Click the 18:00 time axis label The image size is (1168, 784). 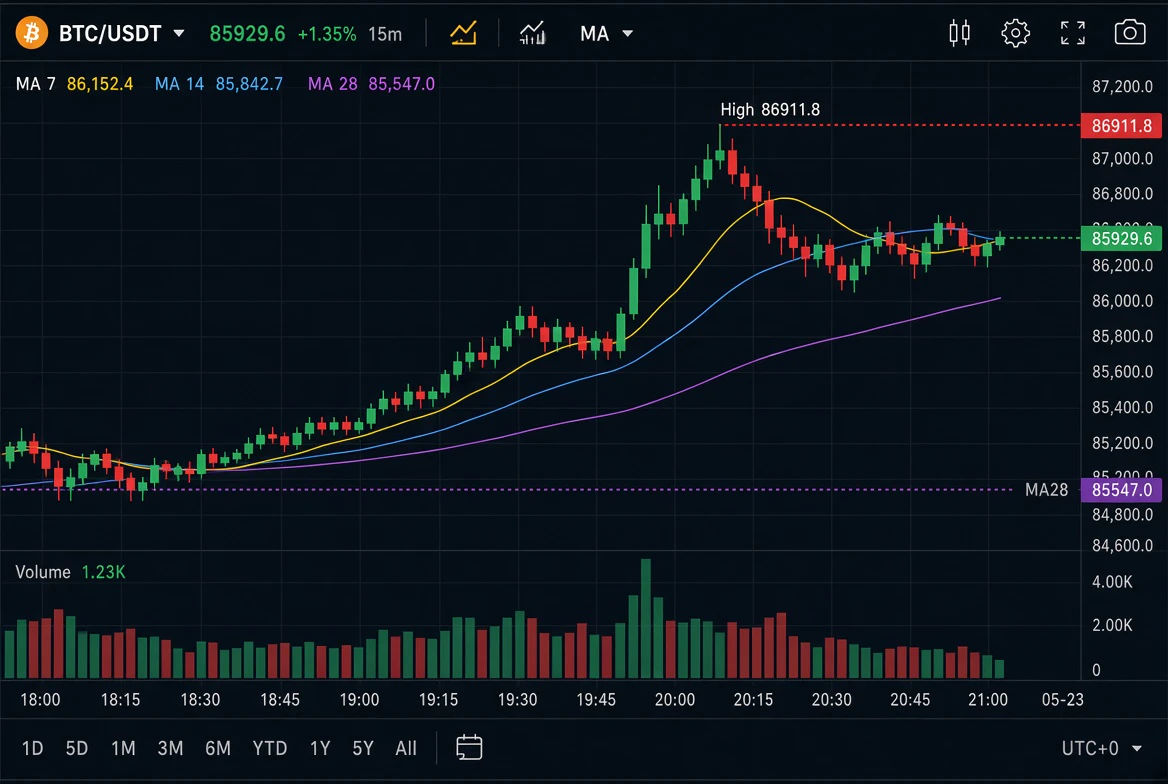(x=40, y=699)
